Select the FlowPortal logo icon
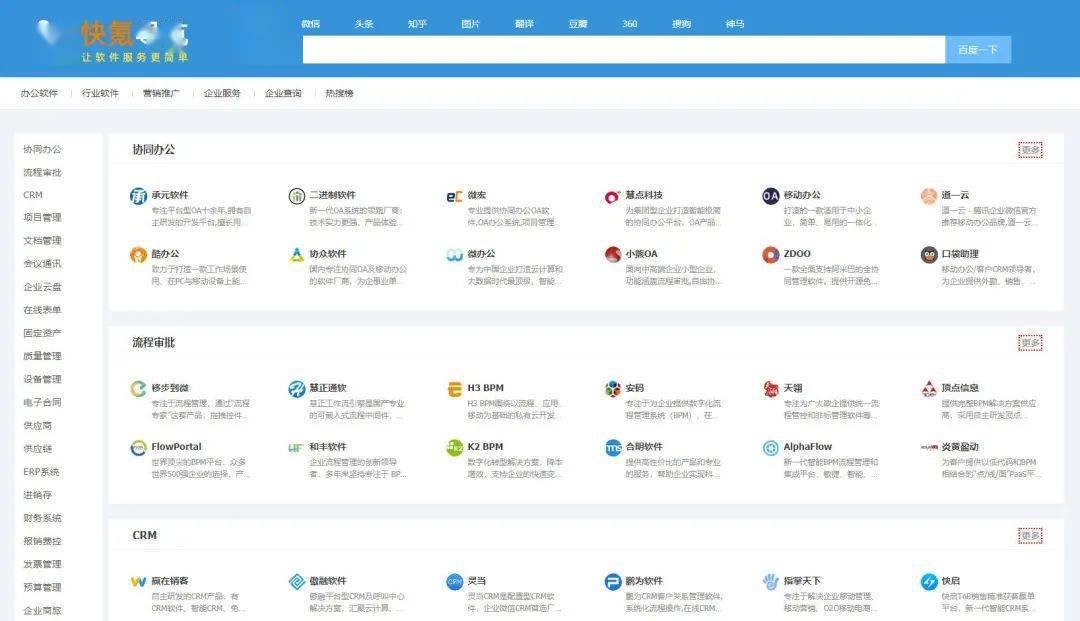 138,448
